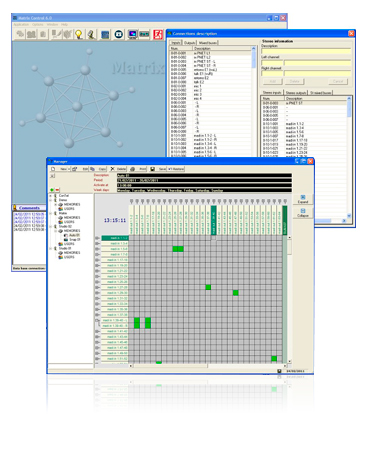The width and height of the screenshot is (375, 450).
Task: Open the Window menu in Matrix Control
Action: (x=52, y=25)
